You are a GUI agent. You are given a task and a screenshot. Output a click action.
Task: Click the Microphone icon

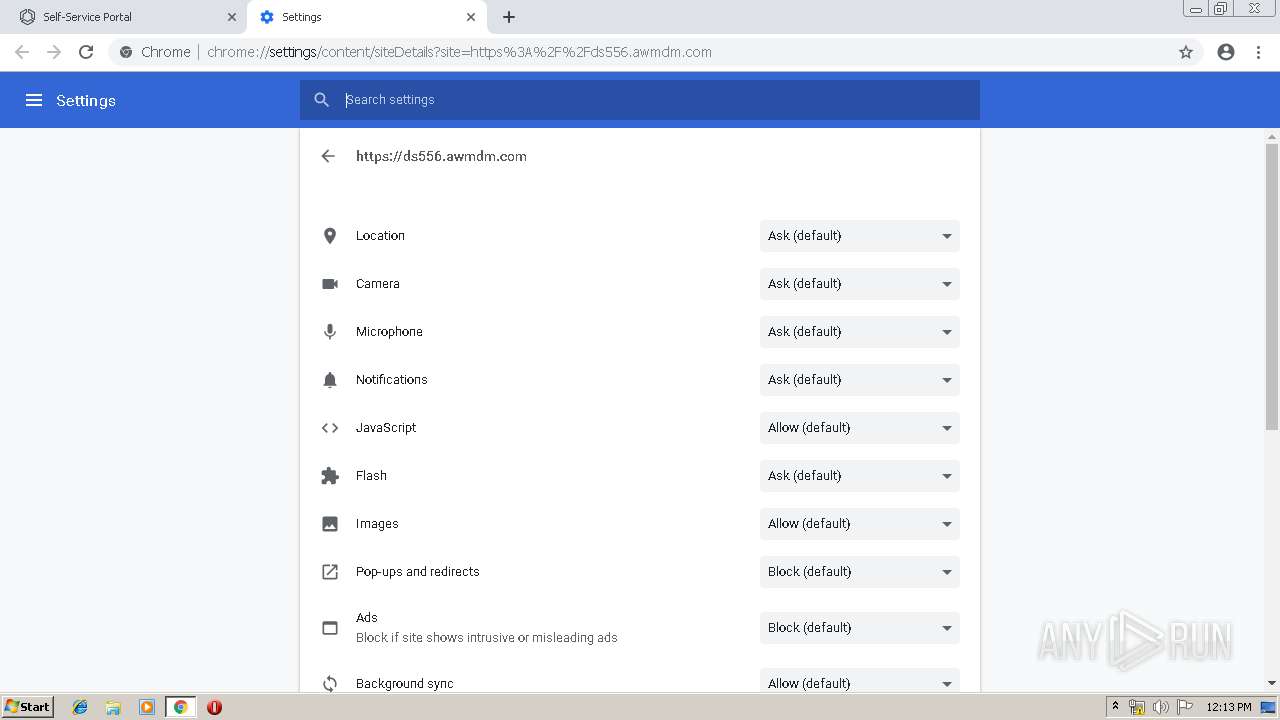tap(330, 332)
